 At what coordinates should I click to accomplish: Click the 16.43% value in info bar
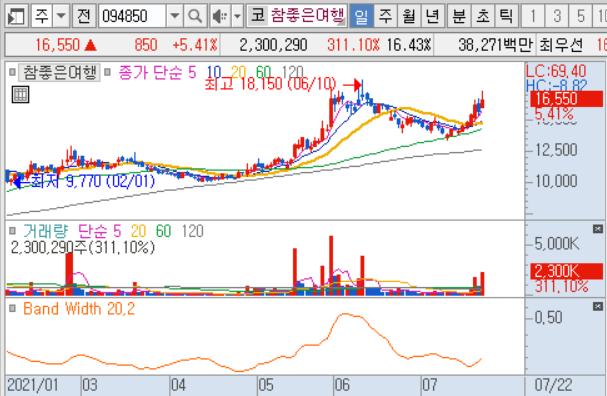[409, 45]
